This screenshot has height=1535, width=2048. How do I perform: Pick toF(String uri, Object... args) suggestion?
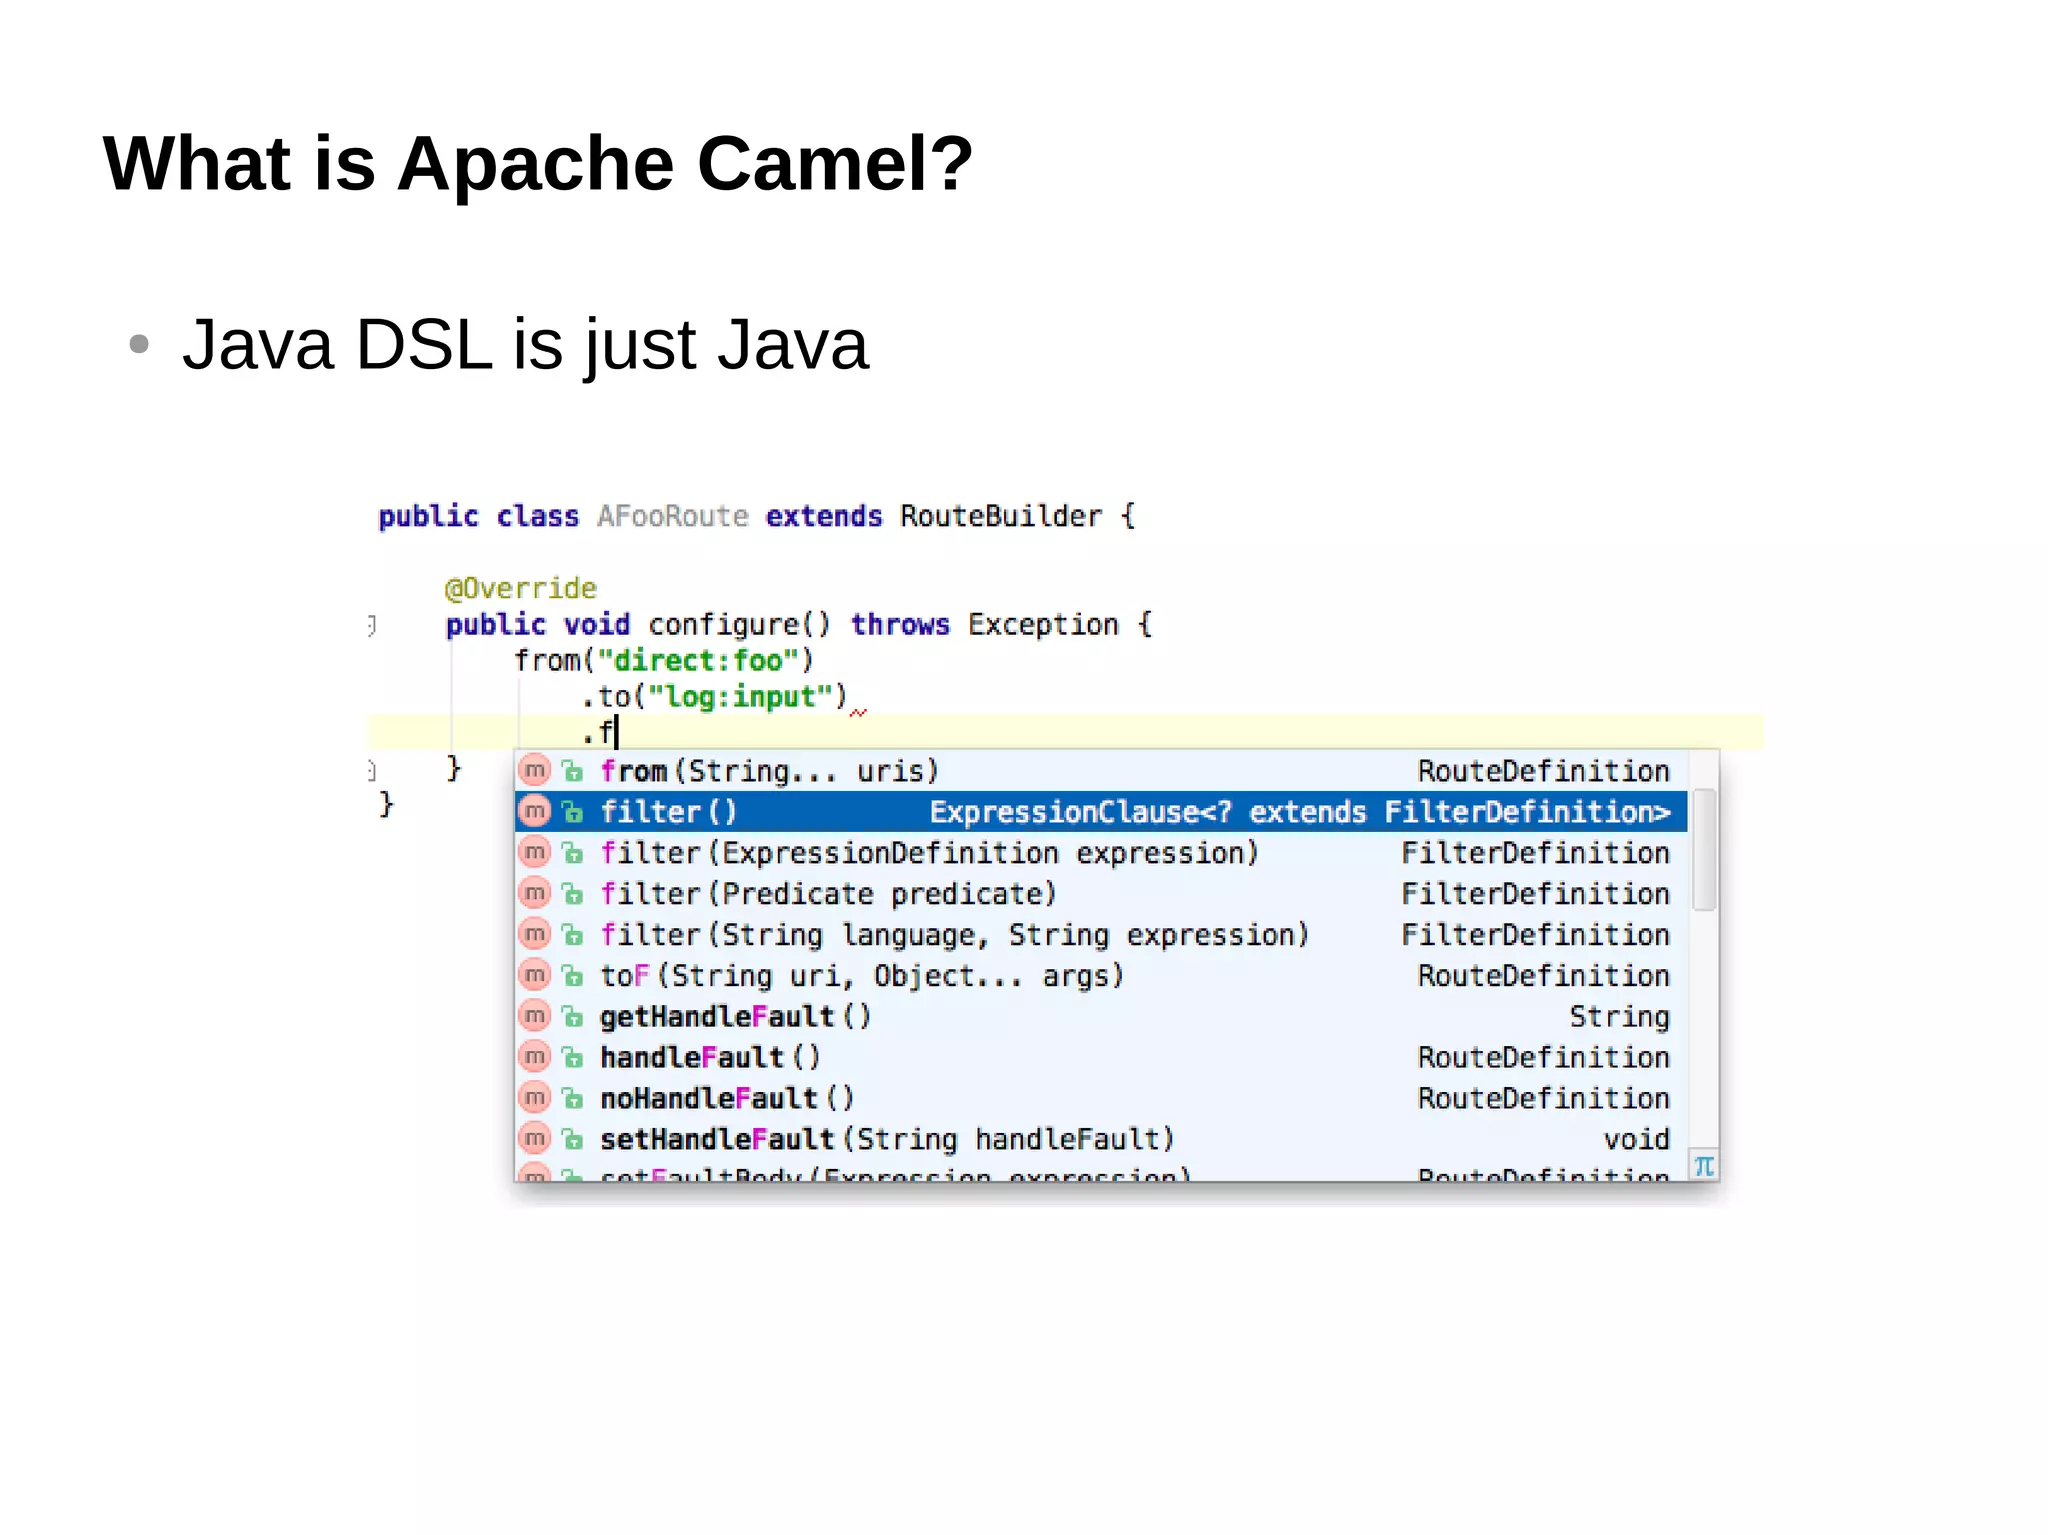pos(861,975)
